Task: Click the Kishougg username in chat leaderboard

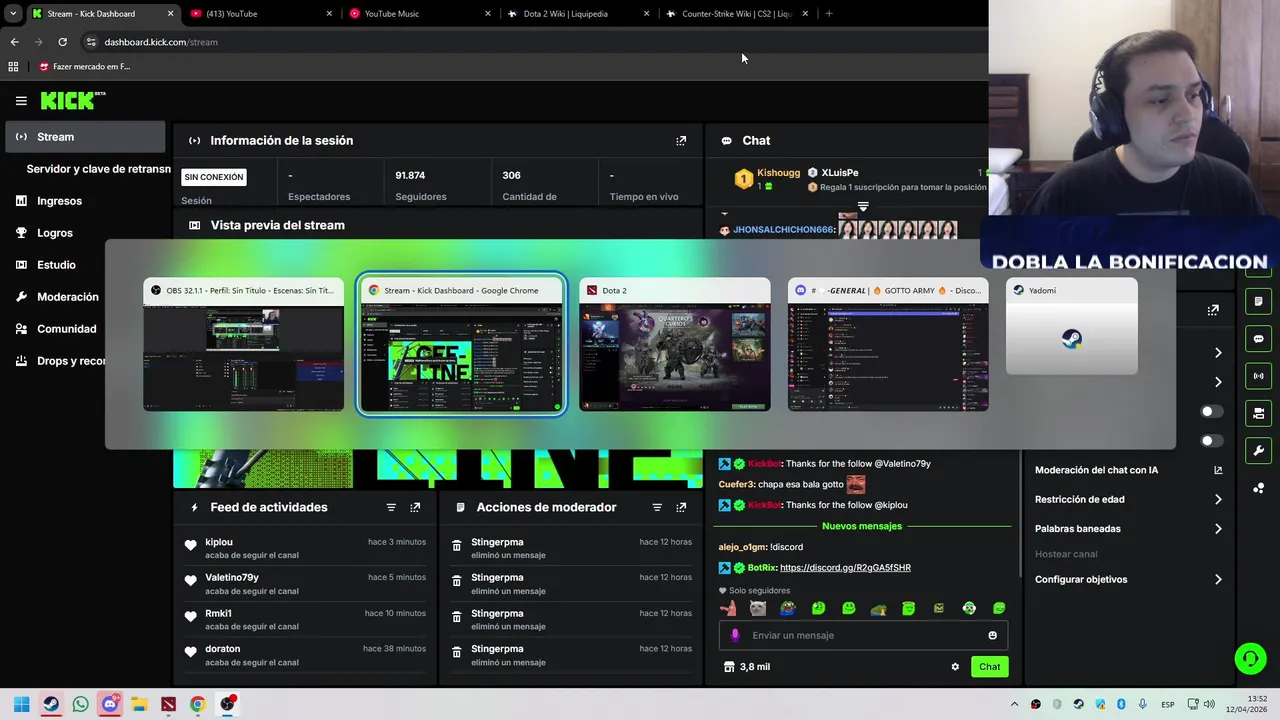Action: [778, 173]
